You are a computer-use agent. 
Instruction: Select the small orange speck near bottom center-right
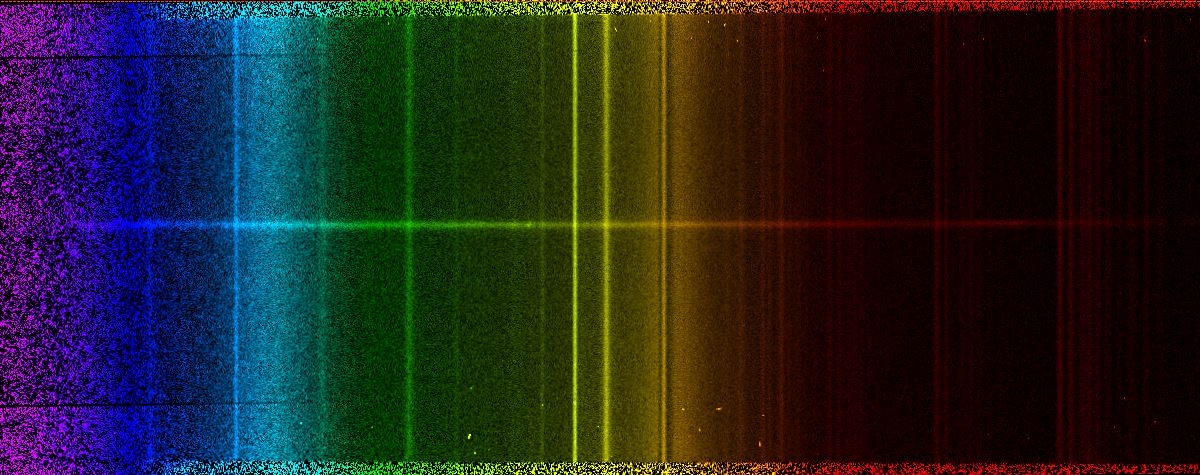click(717, 408)
